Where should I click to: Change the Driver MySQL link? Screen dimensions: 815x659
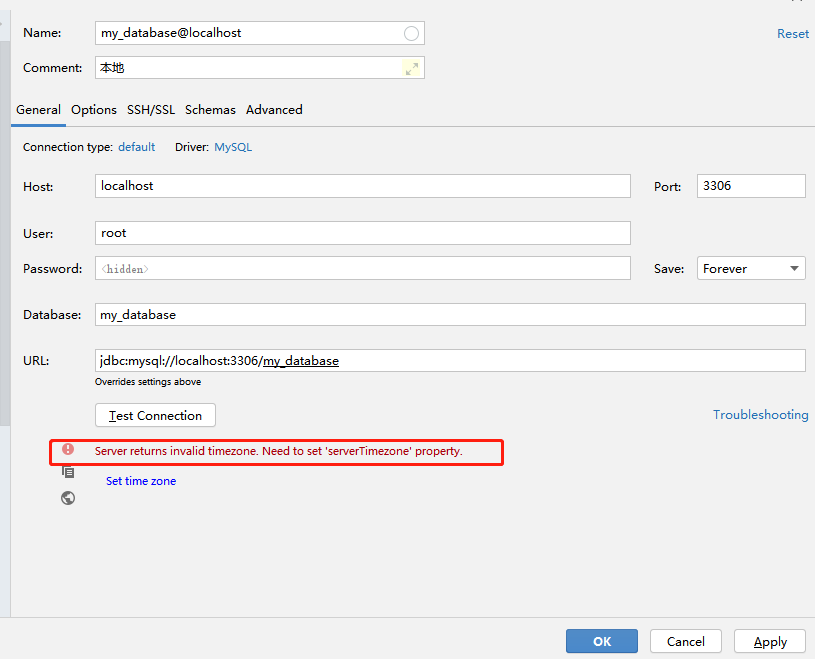[x=233, y=147]
